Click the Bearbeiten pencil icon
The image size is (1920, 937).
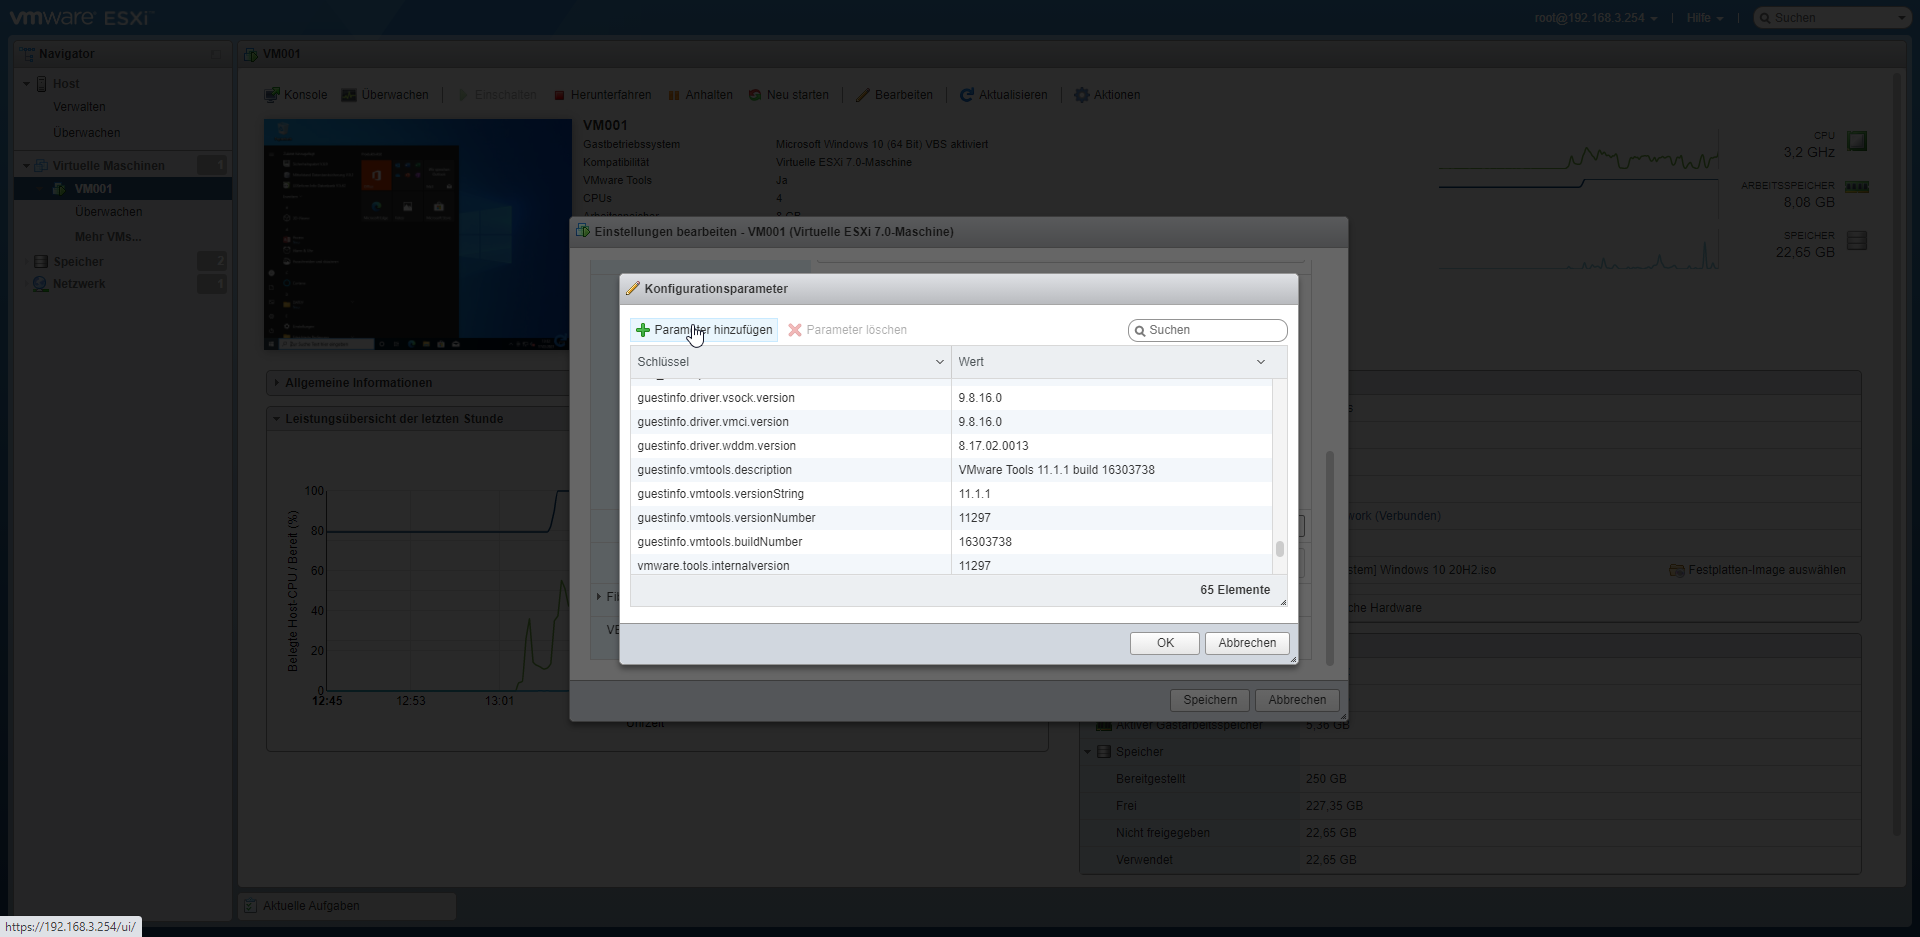coord(862,95)
